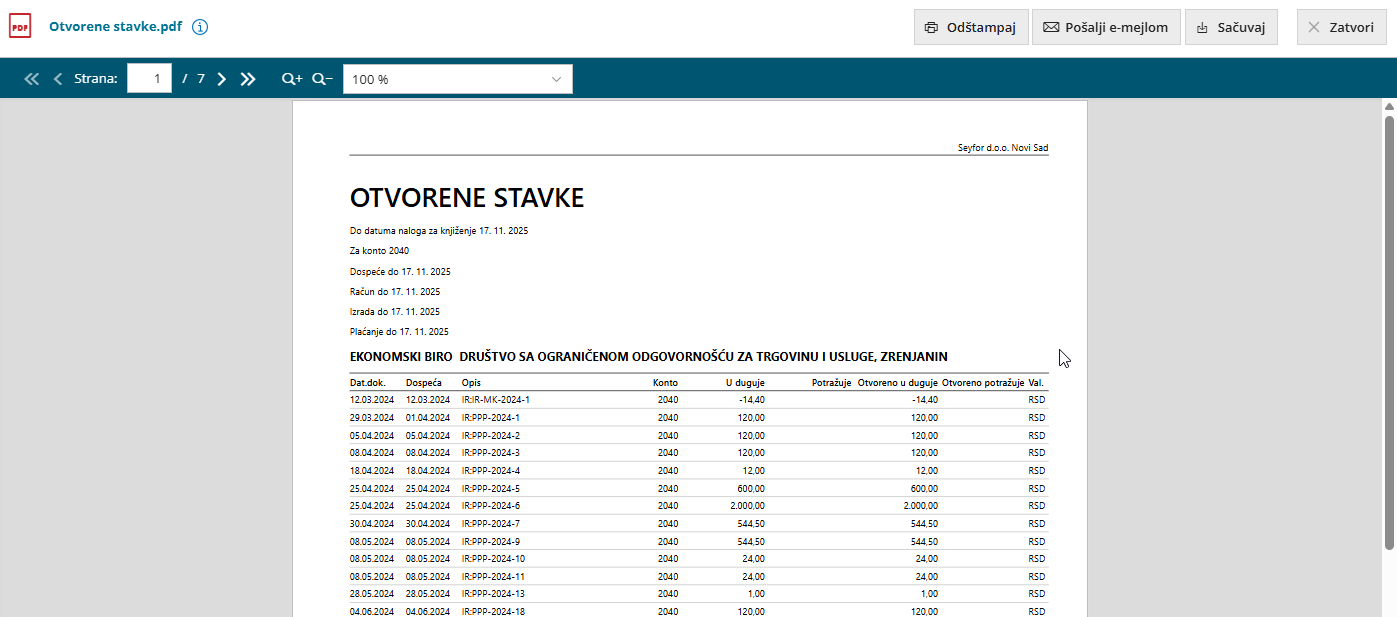This screenshot has height=617, width=1397.
Task: Click the 01.04.2024 due date cell
Action: [428, 418]
